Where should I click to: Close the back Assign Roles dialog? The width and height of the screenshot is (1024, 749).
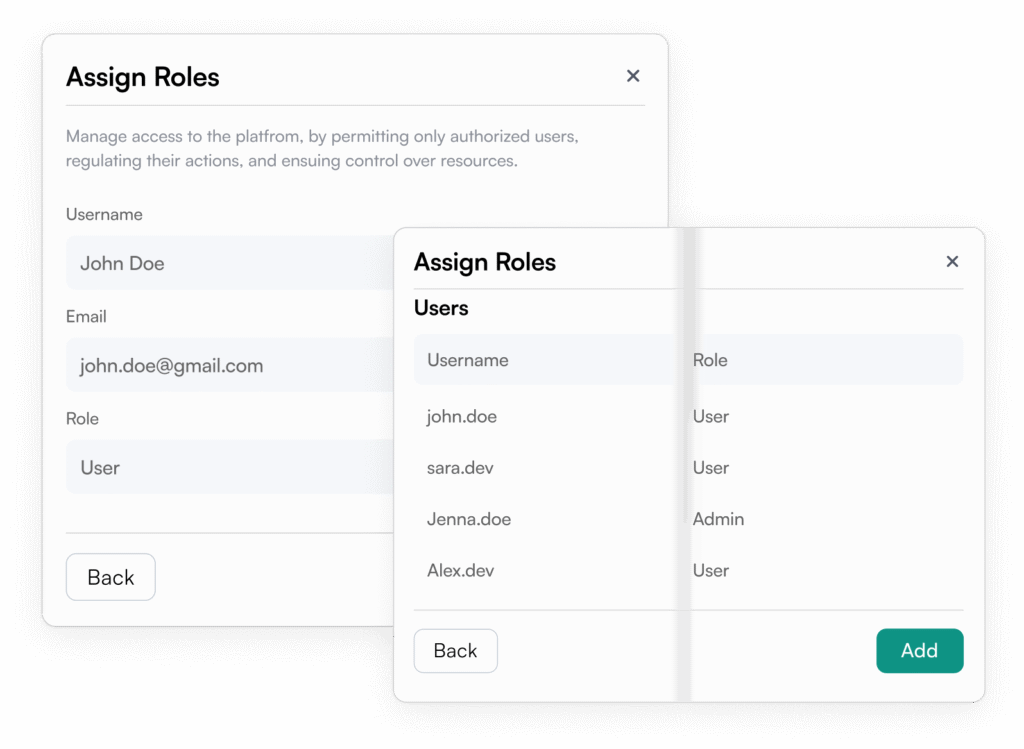pyautogui.click(x=633, y=76)
